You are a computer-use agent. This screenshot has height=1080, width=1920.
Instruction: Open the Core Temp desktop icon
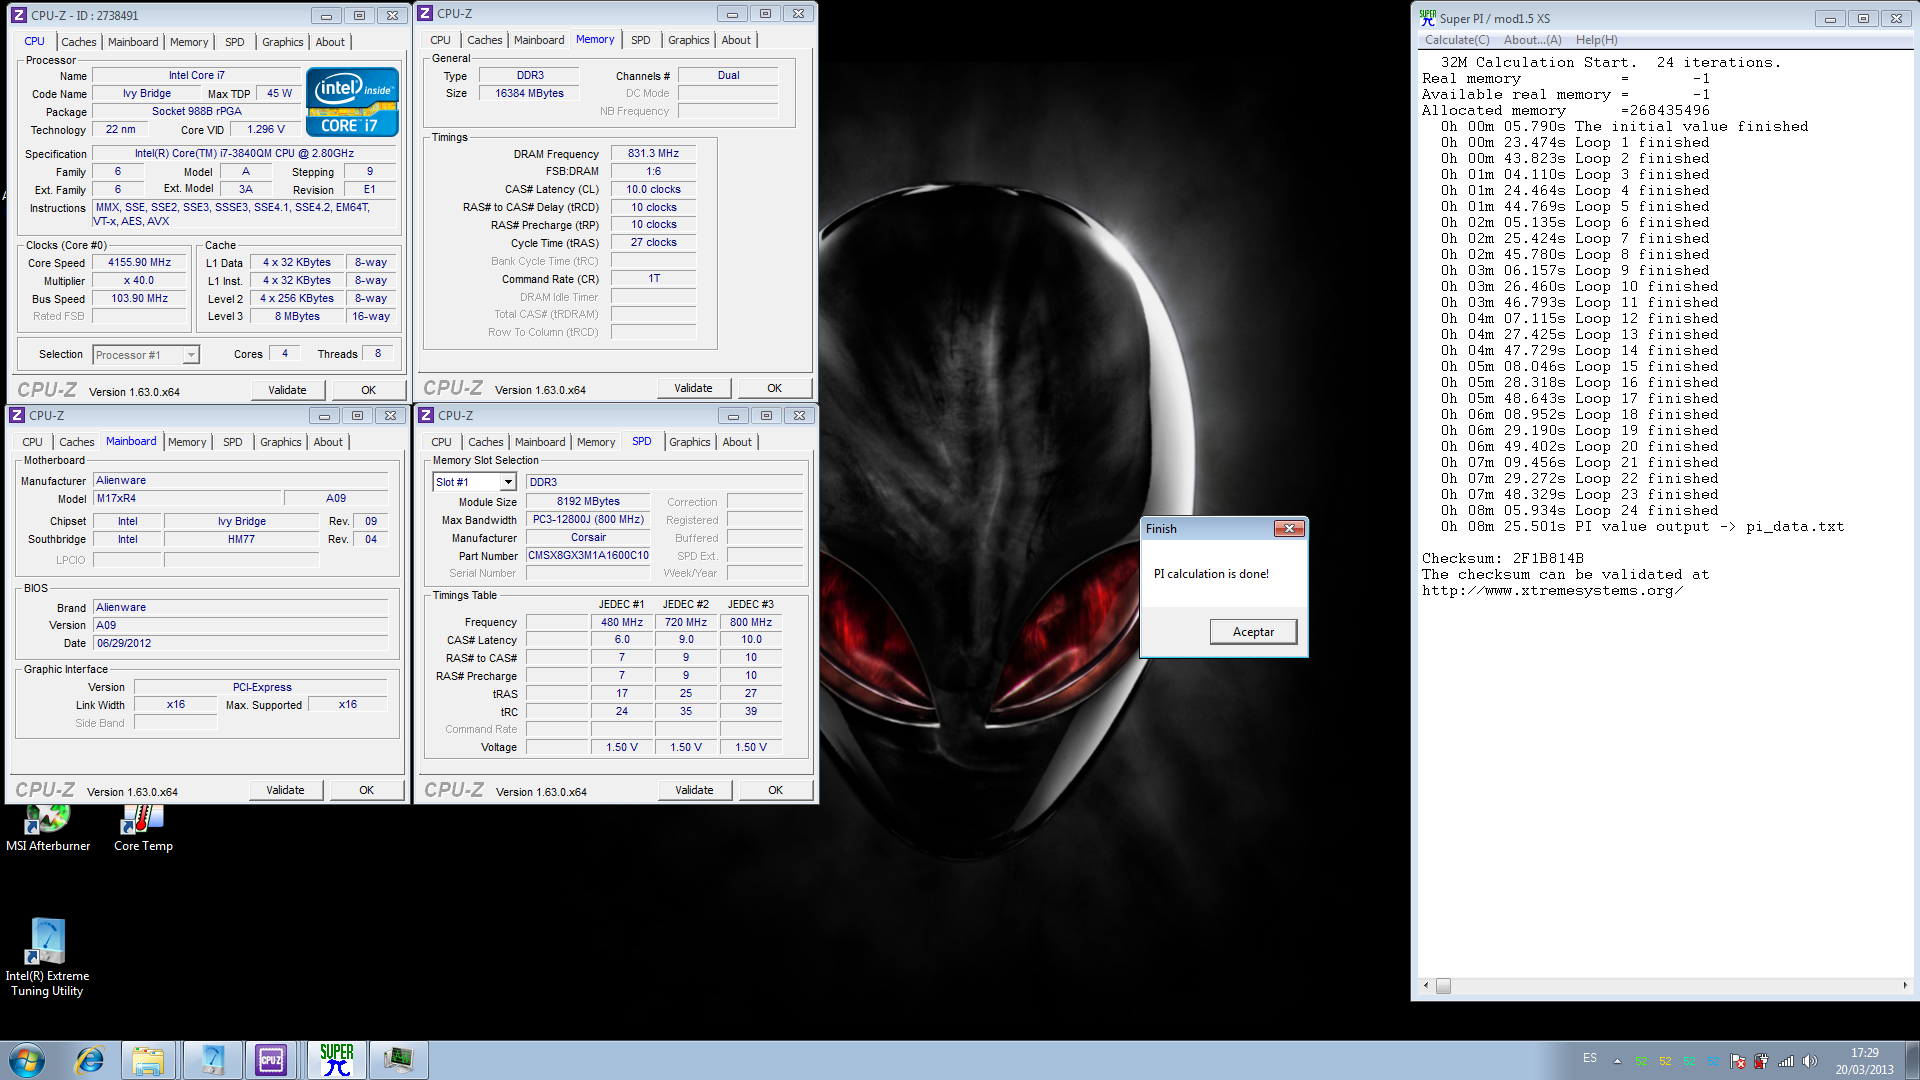143,829
